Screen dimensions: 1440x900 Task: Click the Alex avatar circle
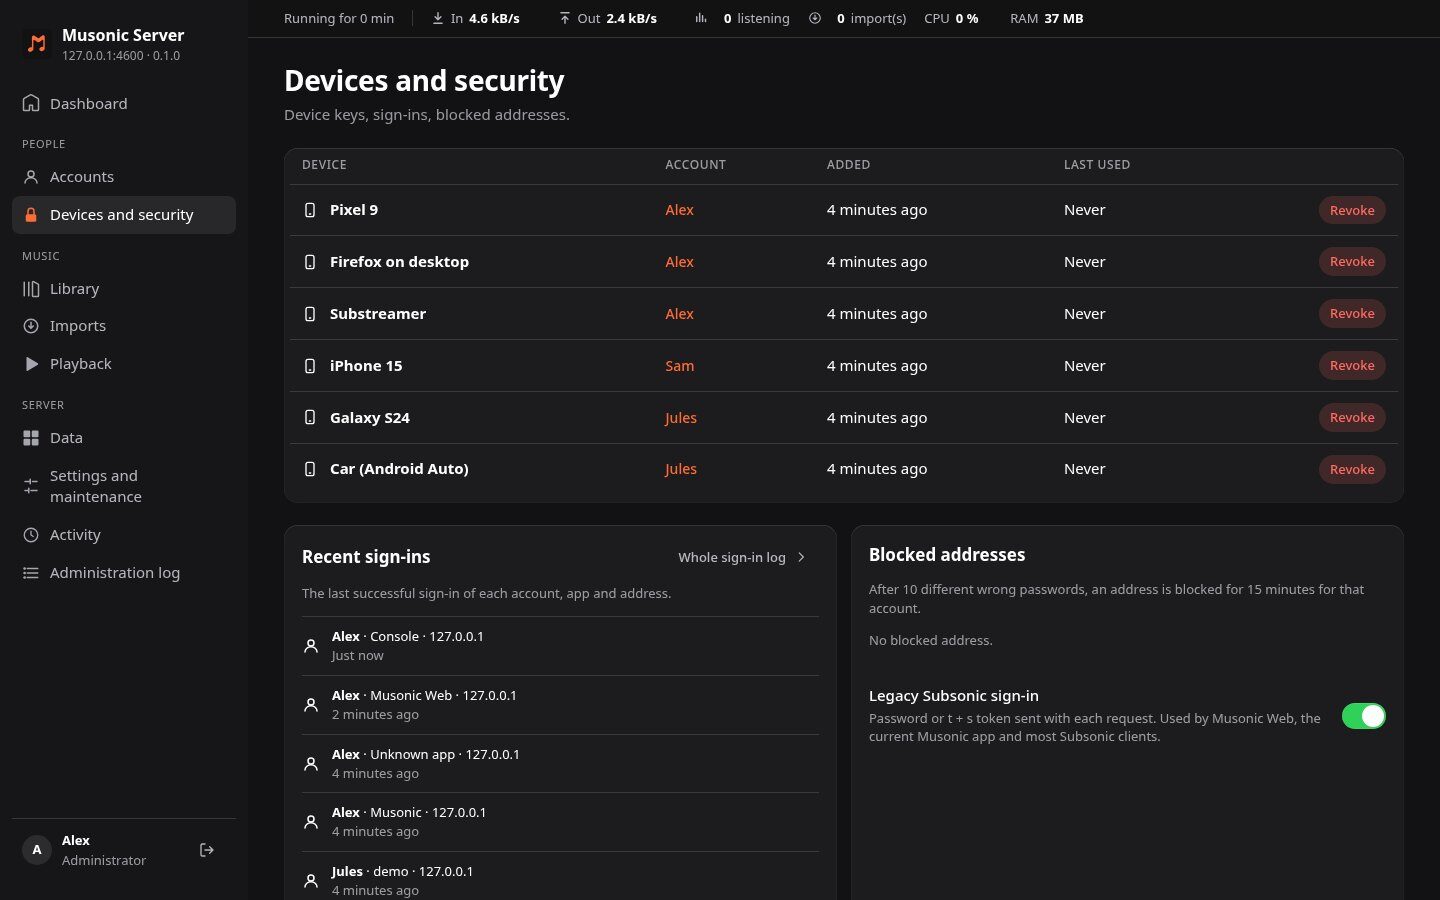(37, 850)
